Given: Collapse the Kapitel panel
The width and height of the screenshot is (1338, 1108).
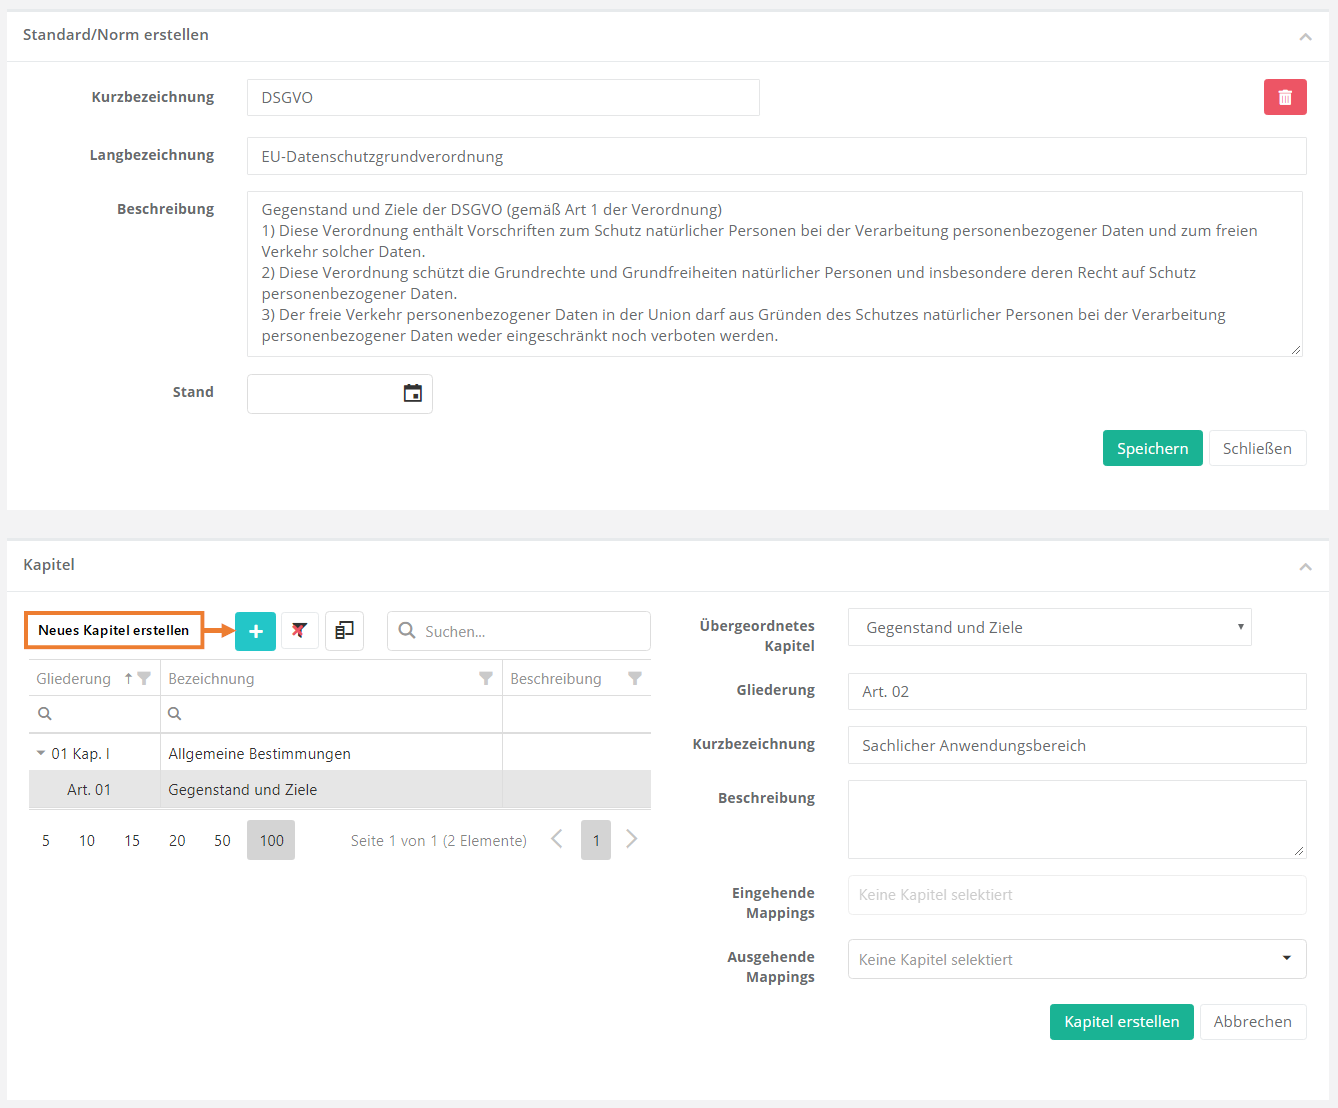Looking at the screenshot, I should (1305, 566).
